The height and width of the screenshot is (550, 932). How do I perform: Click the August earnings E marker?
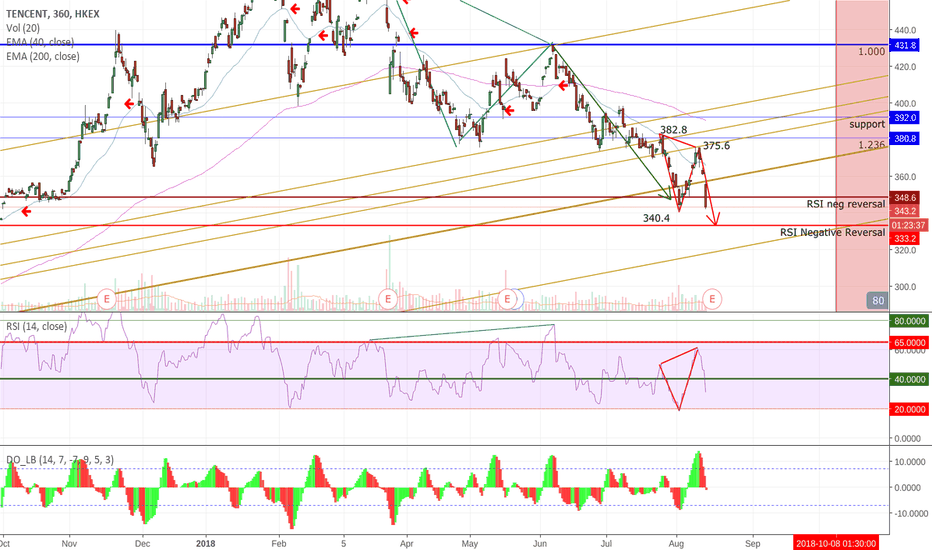[712, 298]
